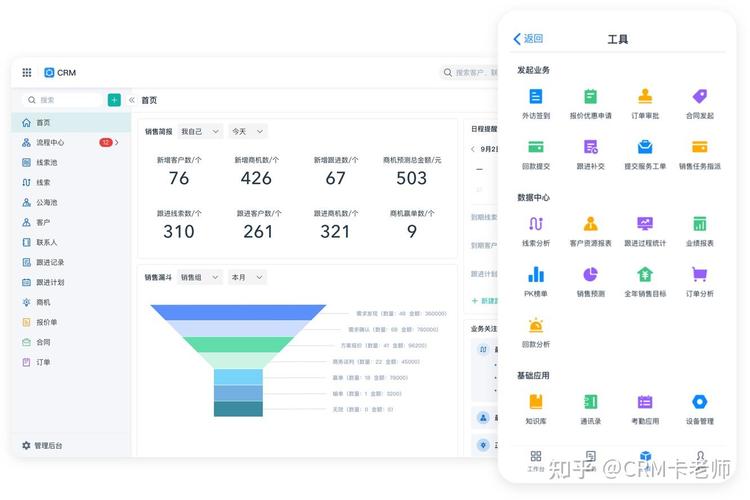
Task: Select 客户 in the sidebar
Action: point(71,222)
